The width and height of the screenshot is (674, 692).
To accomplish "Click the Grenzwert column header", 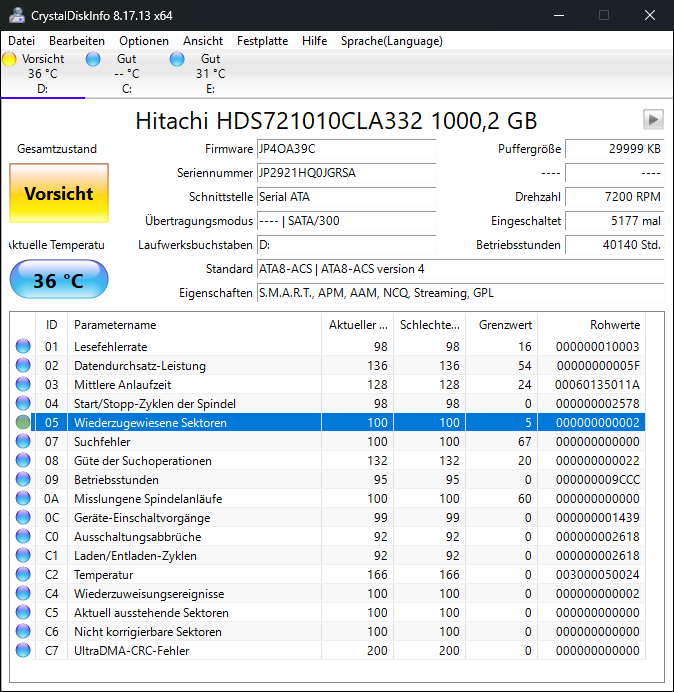I will [x=501, y=325].
